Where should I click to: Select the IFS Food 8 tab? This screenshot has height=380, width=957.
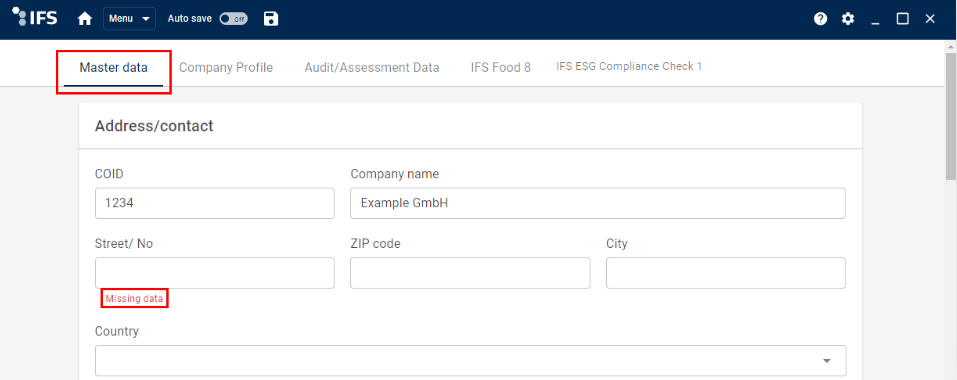[500, 68]
